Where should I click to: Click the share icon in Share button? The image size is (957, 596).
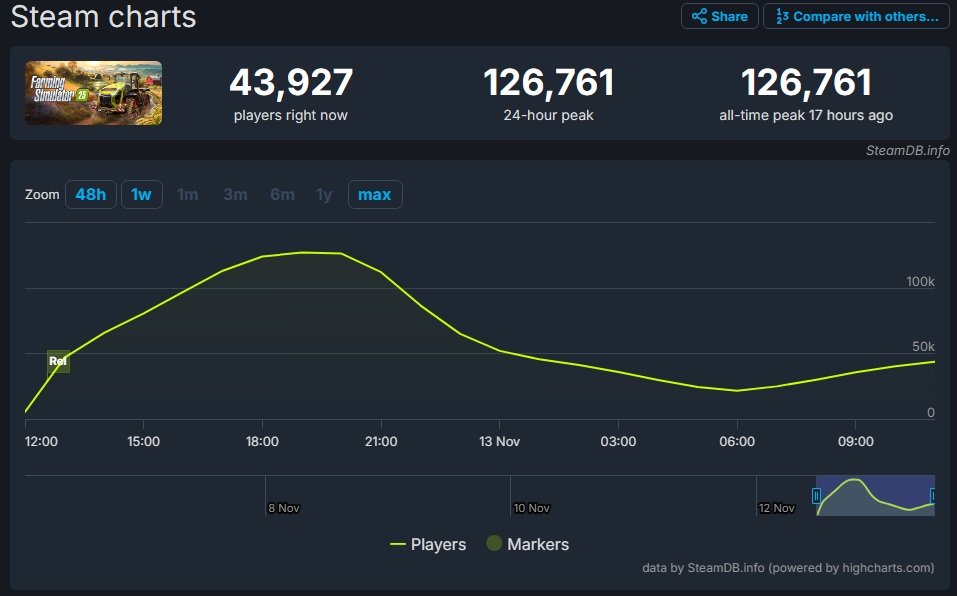pyautogui.click(x=699, y=16)
